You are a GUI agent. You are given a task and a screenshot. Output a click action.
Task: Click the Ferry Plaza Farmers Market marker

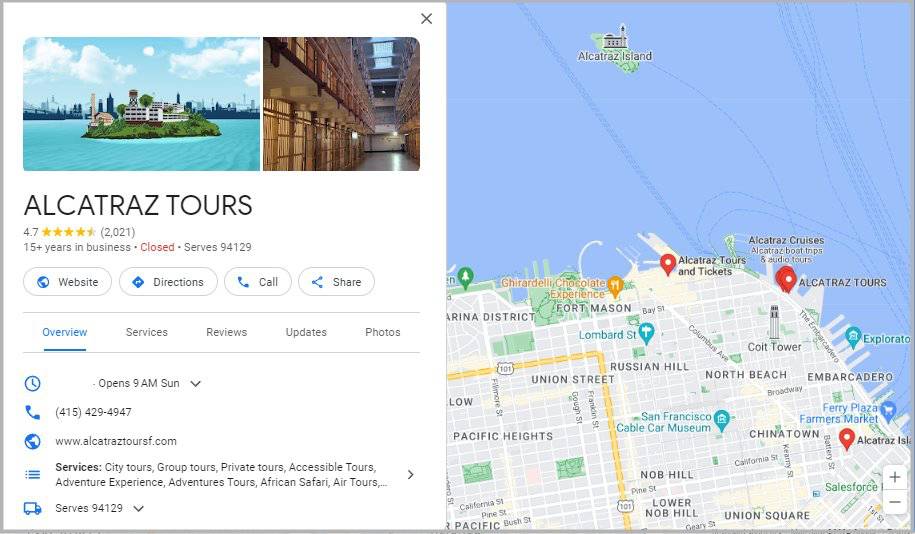click(x=888, y=411)
